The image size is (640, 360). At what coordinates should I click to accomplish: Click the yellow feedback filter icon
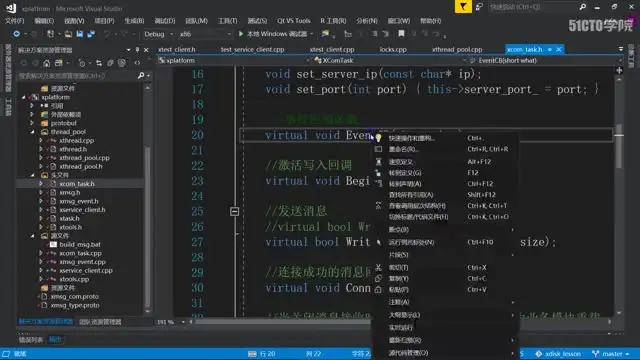point(463,7)
